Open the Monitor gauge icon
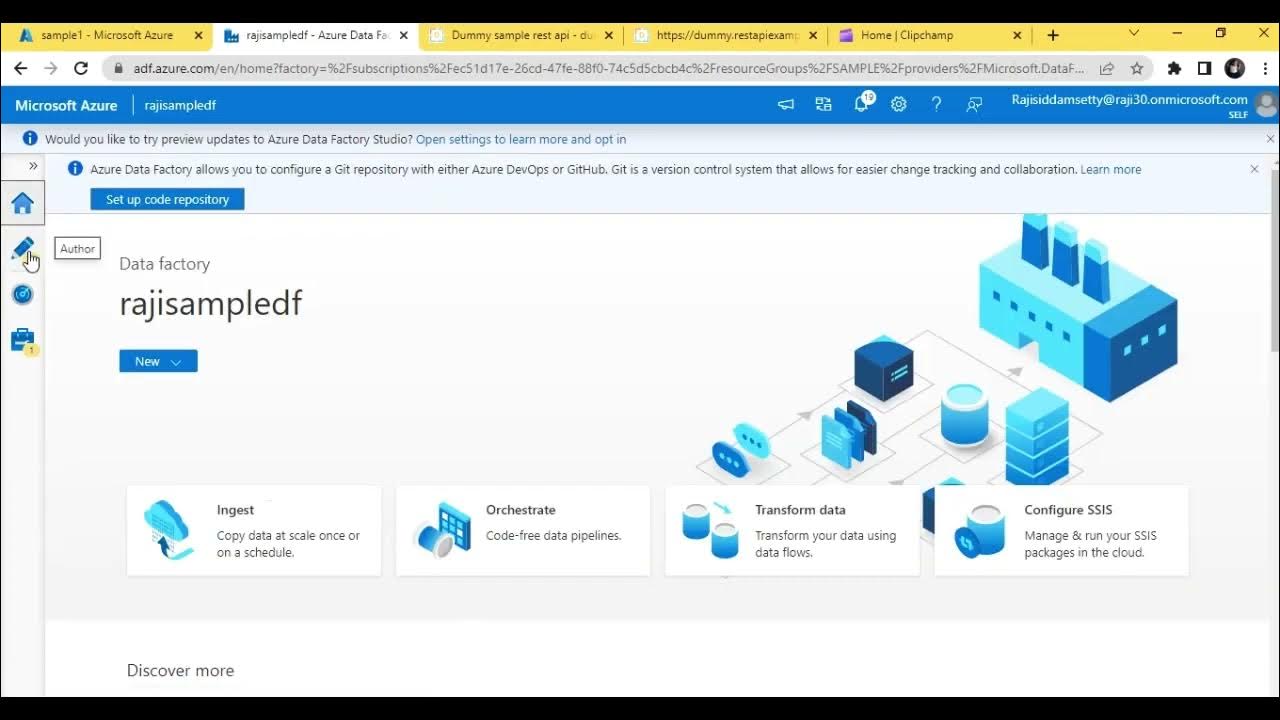 [22, 294]
